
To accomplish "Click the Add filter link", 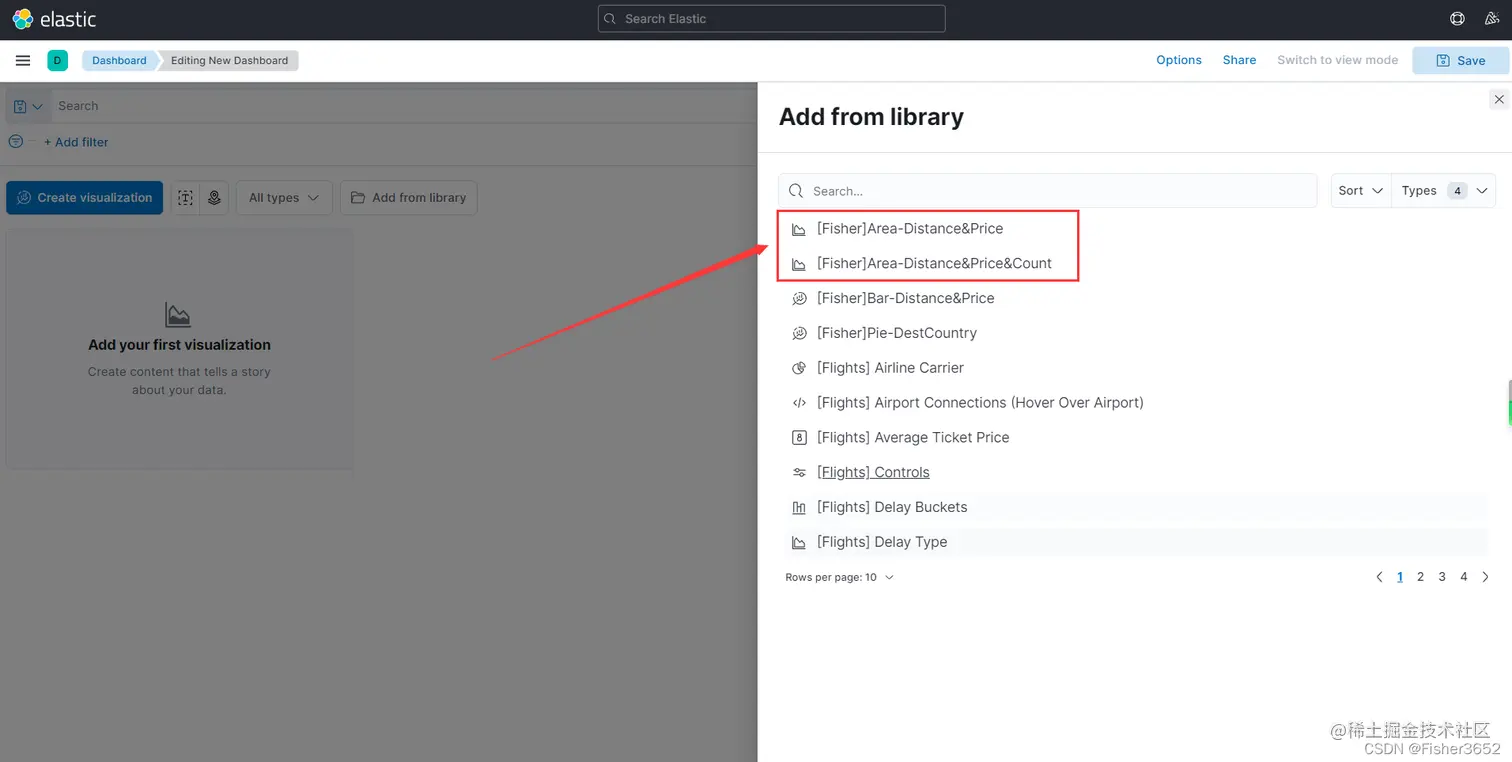I will [76, 142].
